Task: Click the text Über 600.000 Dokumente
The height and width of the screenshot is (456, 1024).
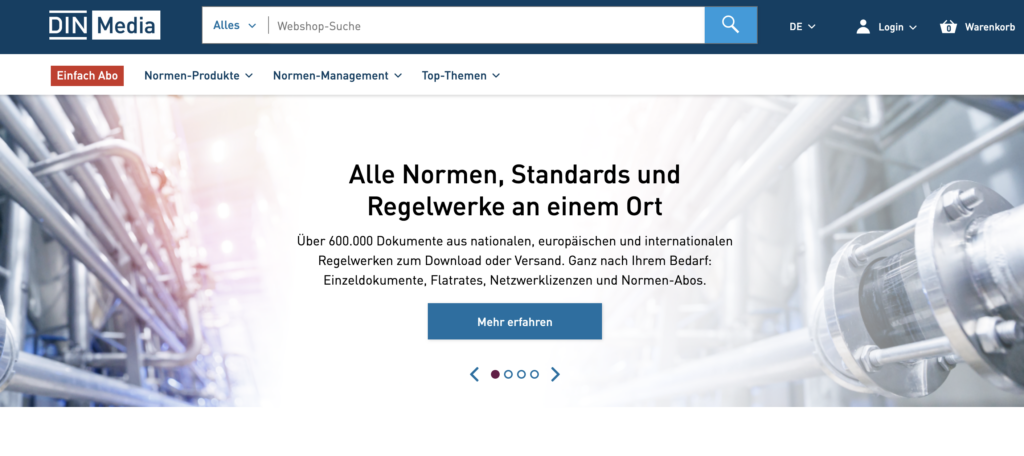Action: point(368,241)
